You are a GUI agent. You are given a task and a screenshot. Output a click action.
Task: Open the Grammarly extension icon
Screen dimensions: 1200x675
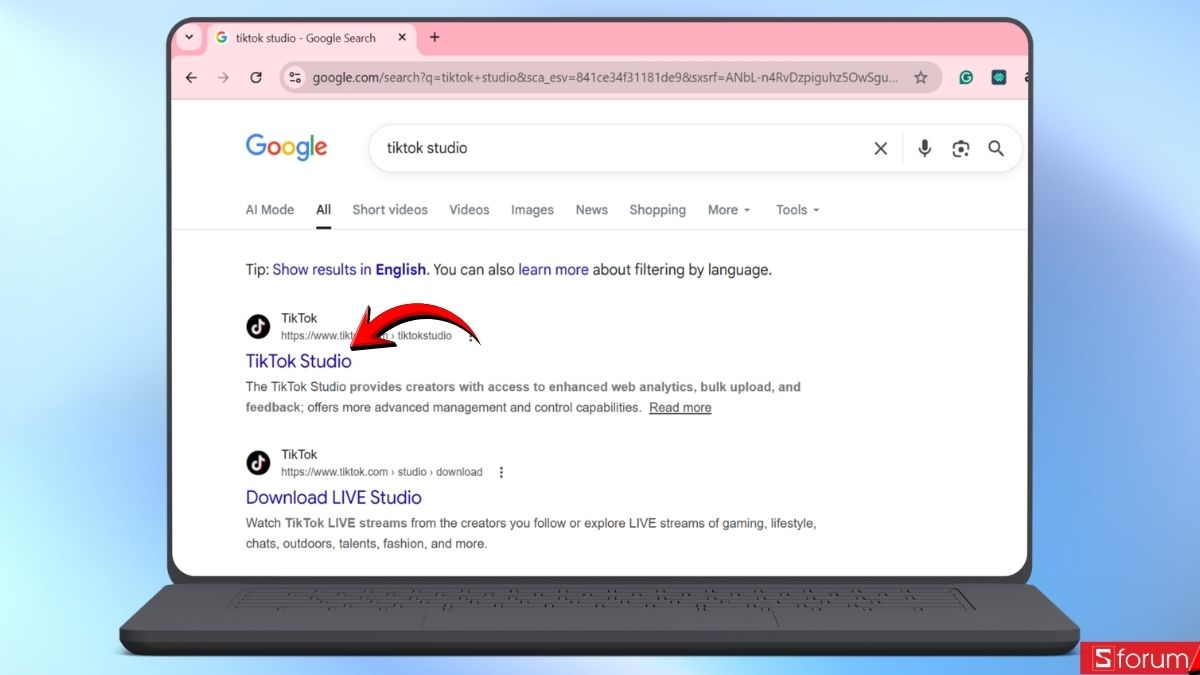(966, 77)
